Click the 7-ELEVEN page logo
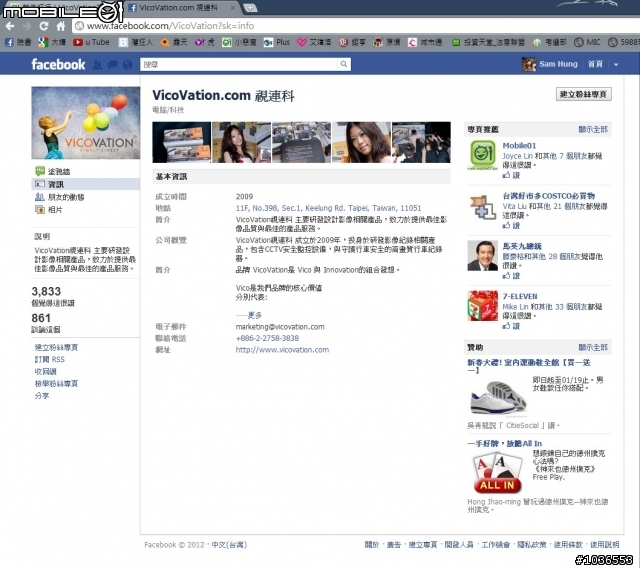Viewport: 640px width, 568px height. (483, 306)
